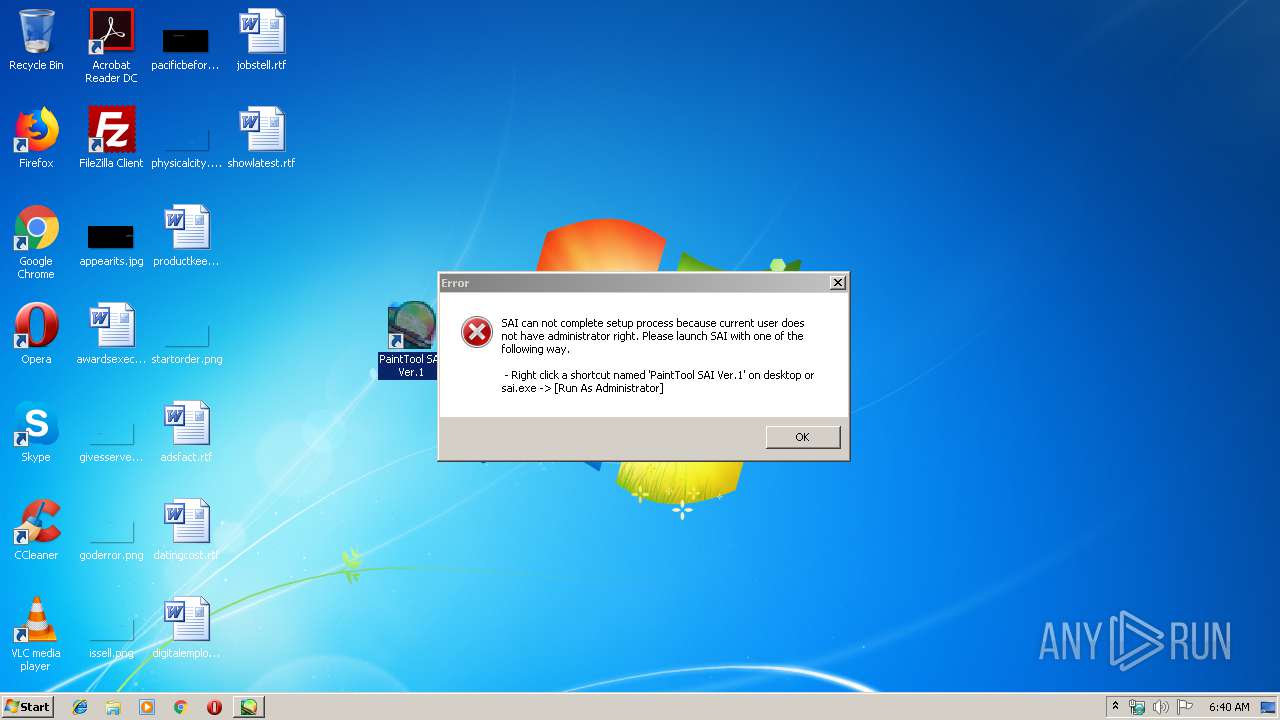Select datingcost.rtf document icon
The image size is (1280, 720).
tap(186, 530)
